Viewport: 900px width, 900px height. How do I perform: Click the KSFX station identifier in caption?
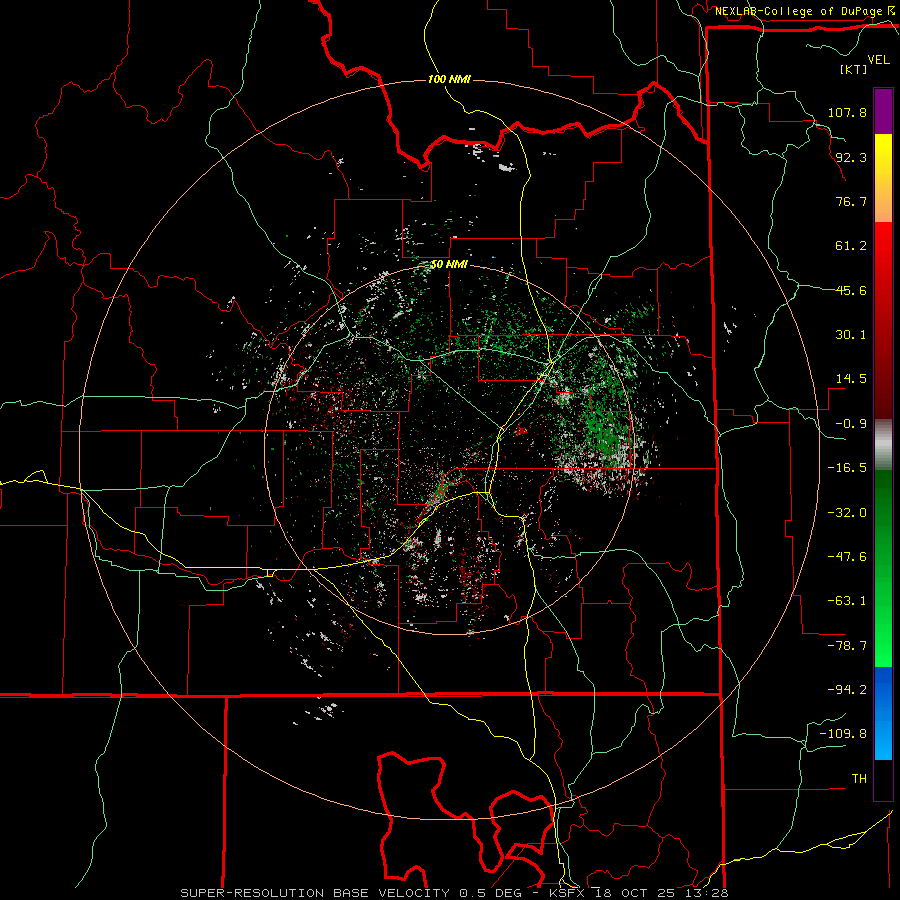coord(567,893)
